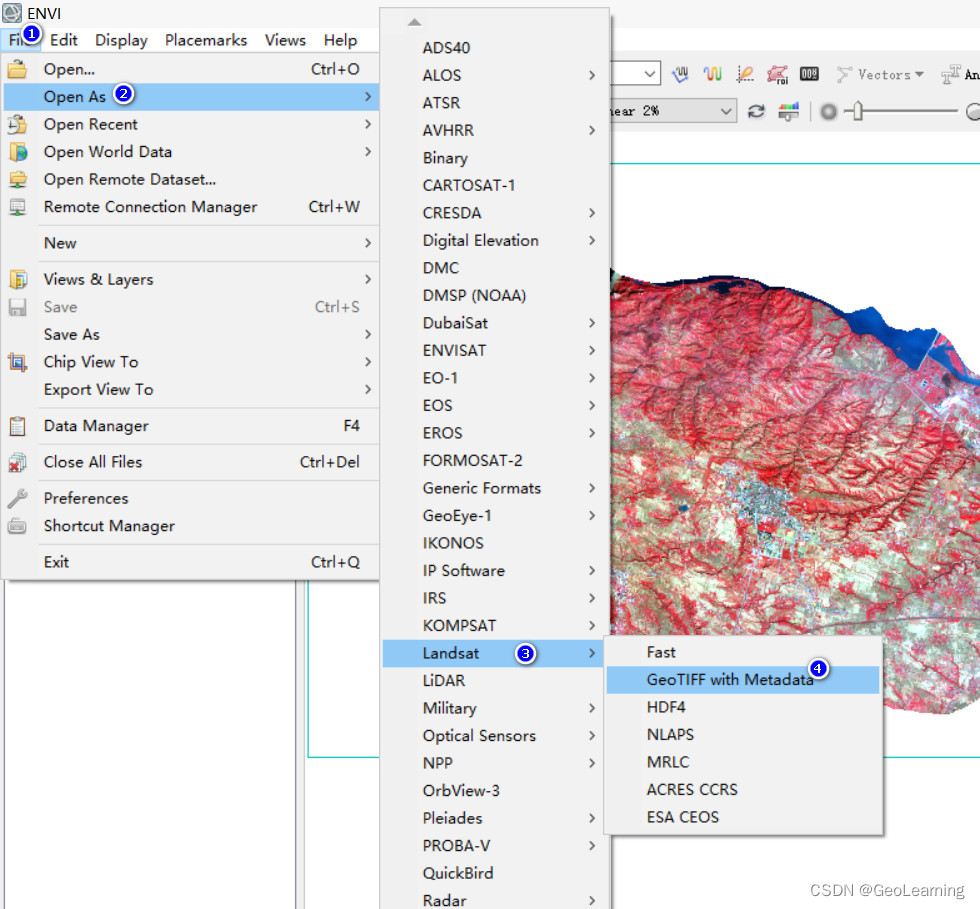
Task: Click the Remote Connection Manager icon
Action: pos(18,207)
